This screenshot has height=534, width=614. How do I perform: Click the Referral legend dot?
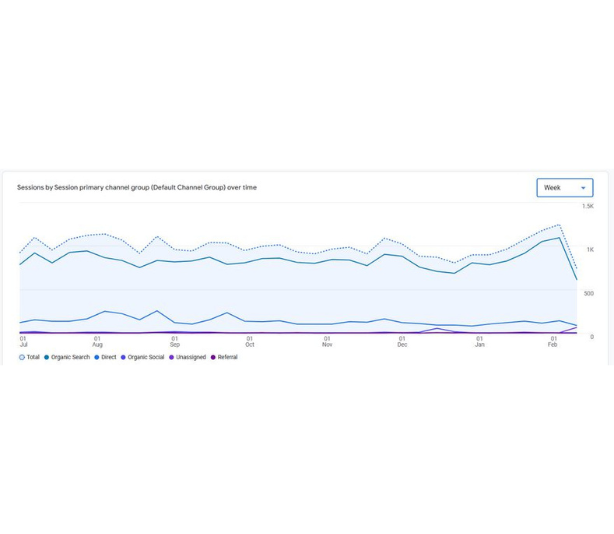213,357
